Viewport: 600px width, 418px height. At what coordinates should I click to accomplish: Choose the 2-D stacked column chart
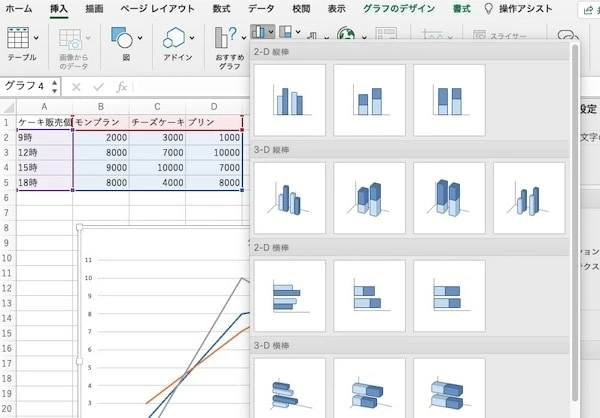tap(369, 100)
